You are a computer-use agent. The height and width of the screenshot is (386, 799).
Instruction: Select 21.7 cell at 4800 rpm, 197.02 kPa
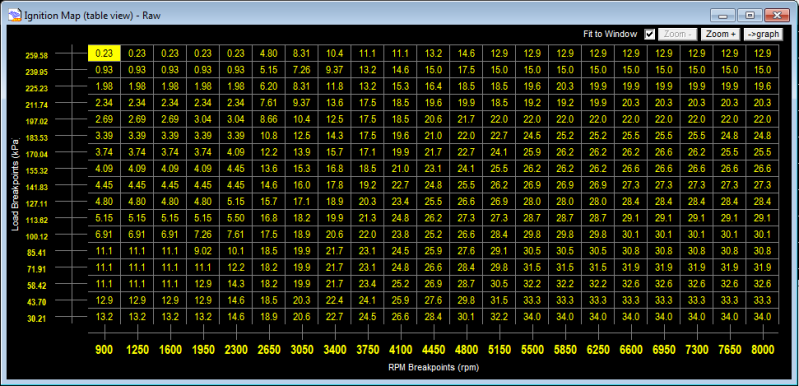pos(466,119)
